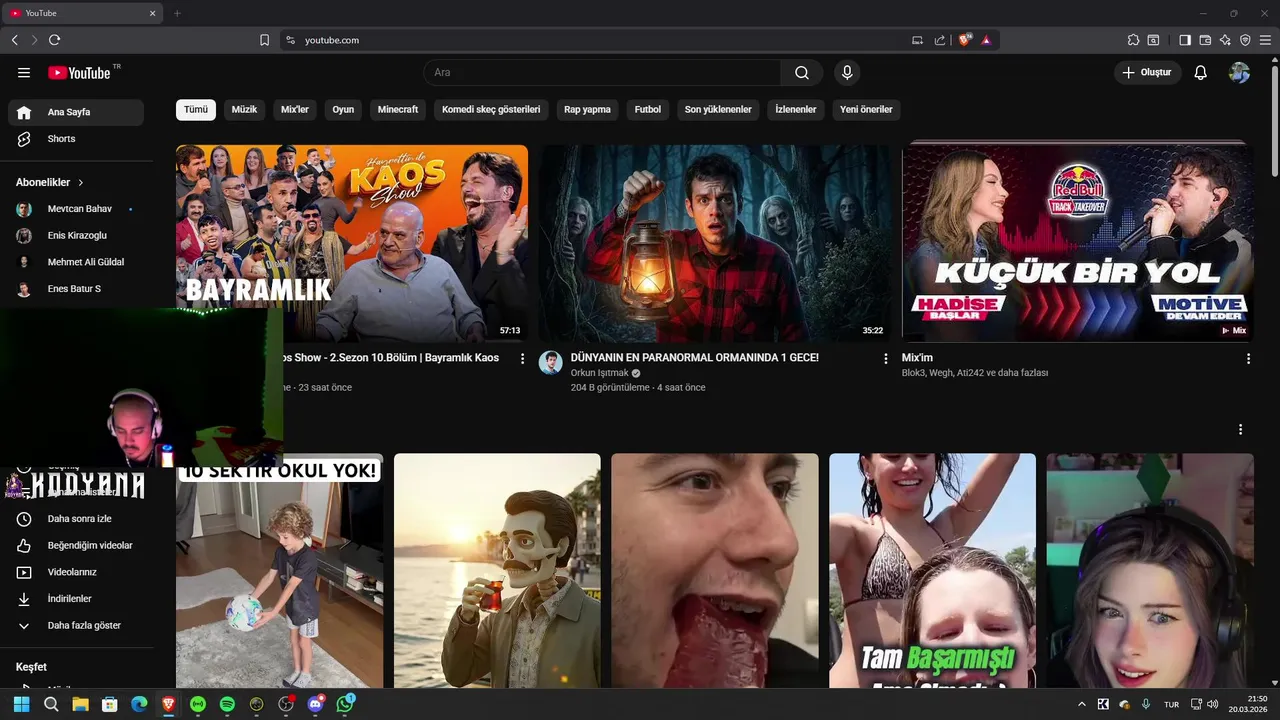Open the YouTube hamburger guide menu

(24, 73)
